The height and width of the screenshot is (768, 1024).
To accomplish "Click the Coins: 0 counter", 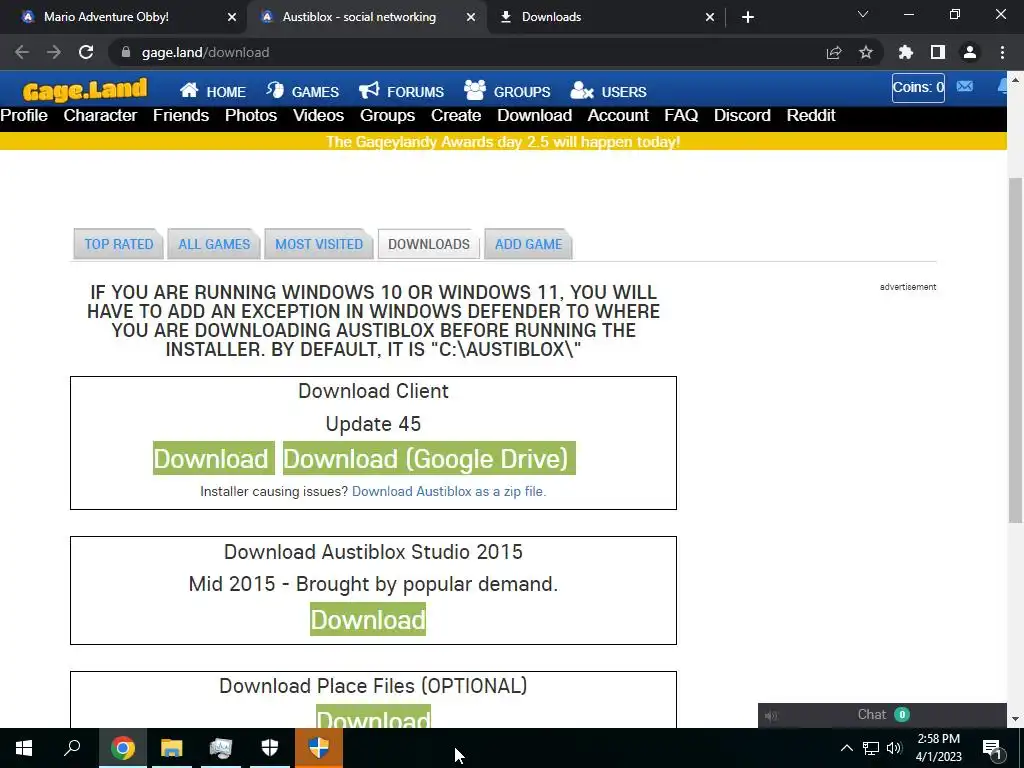I will (918, 88).
